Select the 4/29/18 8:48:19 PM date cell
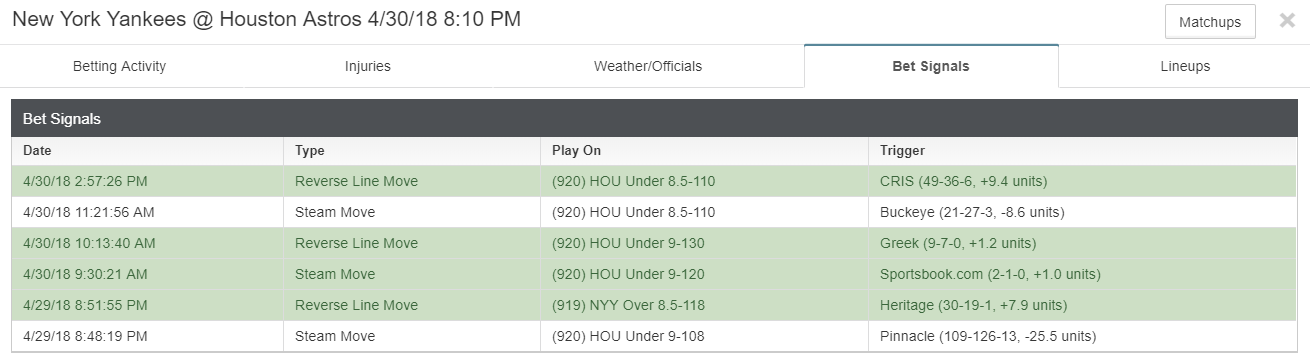Viewport: 1310px width, 362px height. (x=148, y=336)
